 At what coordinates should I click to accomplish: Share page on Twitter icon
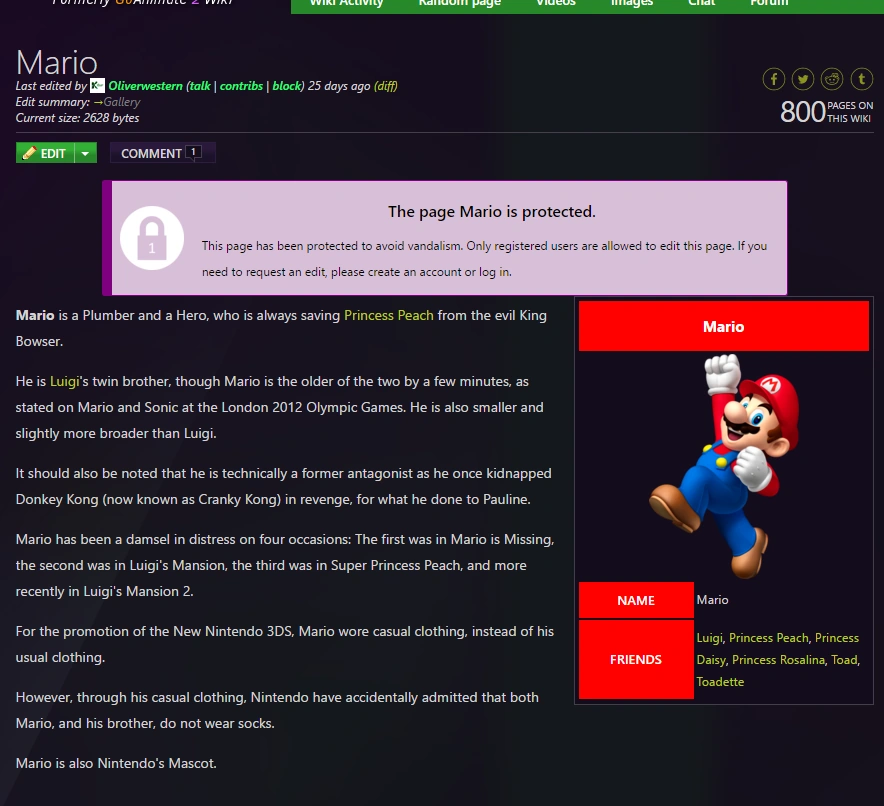pos(803,79)
